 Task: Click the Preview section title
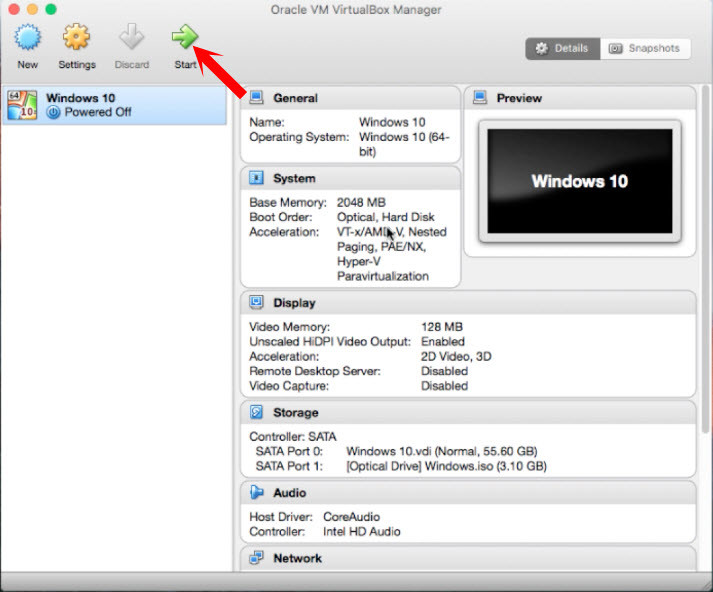[519, 98]
